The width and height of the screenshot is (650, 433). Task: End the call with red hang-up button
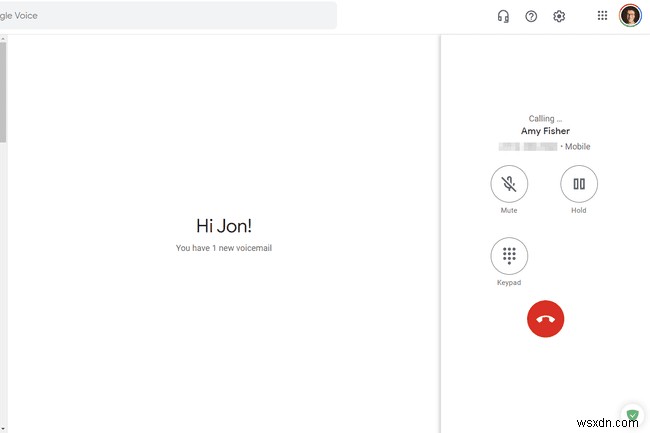tap(546, 319)
